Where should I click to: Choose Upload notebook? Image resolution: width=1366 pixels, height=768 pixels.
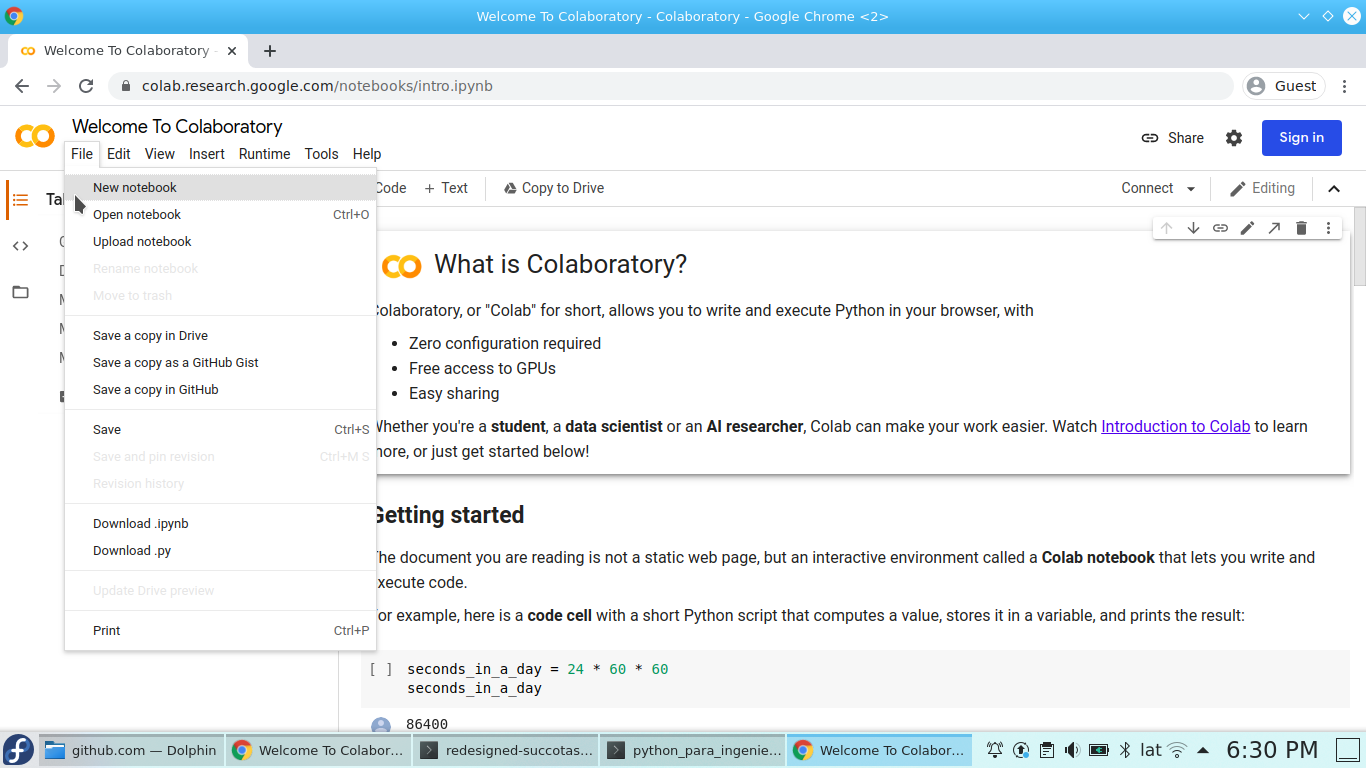tap(220, 241)
